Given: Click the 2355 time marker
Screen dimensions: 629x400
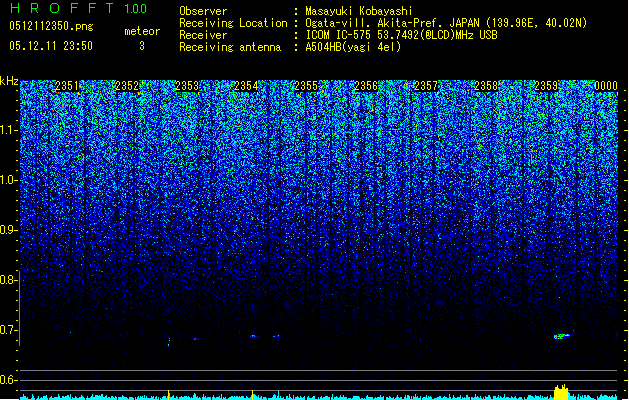Looking at the screenshot, I should click(306, 86).
